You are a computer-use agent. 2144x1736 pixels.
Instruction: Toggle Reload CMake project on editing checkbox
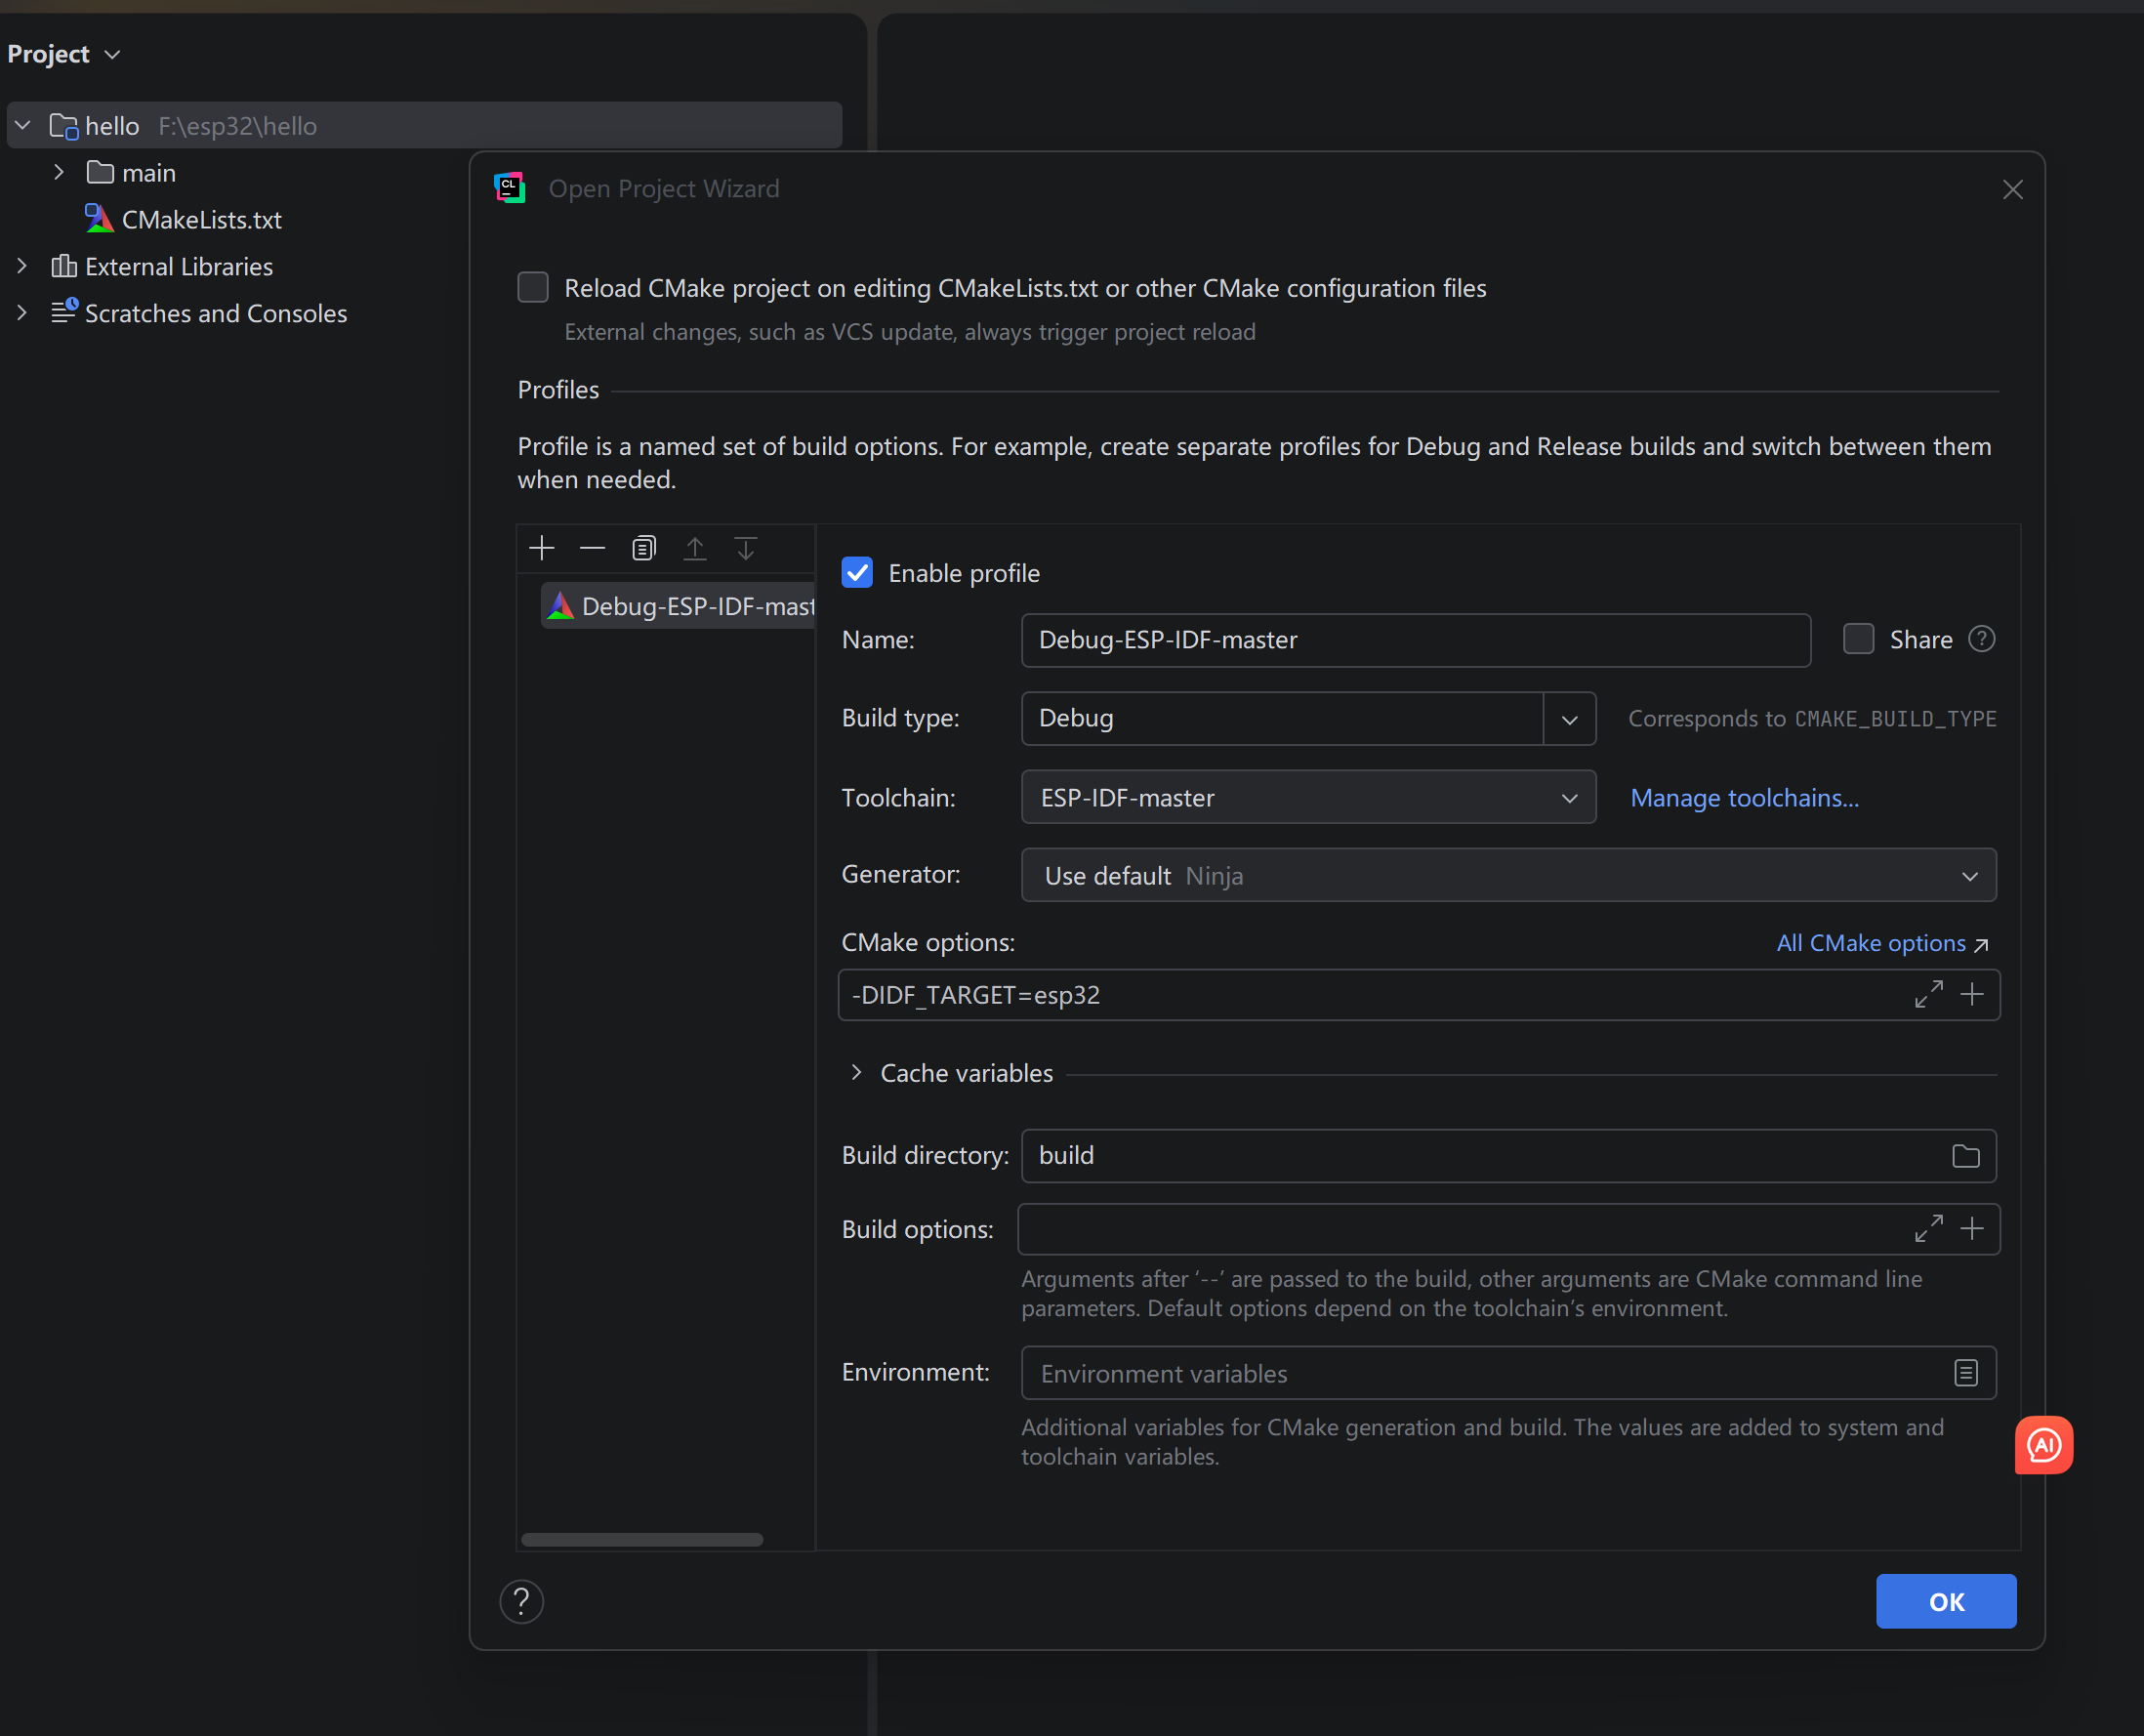pos(533,288)
